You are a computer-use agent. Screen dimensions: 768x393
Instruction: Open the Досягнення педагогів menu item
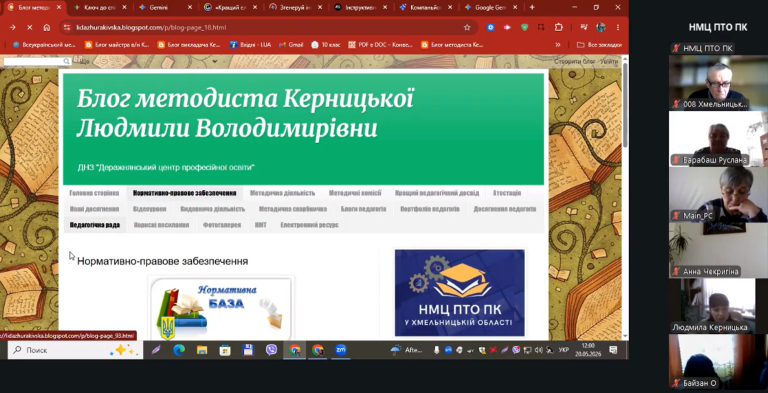point(504,209)
